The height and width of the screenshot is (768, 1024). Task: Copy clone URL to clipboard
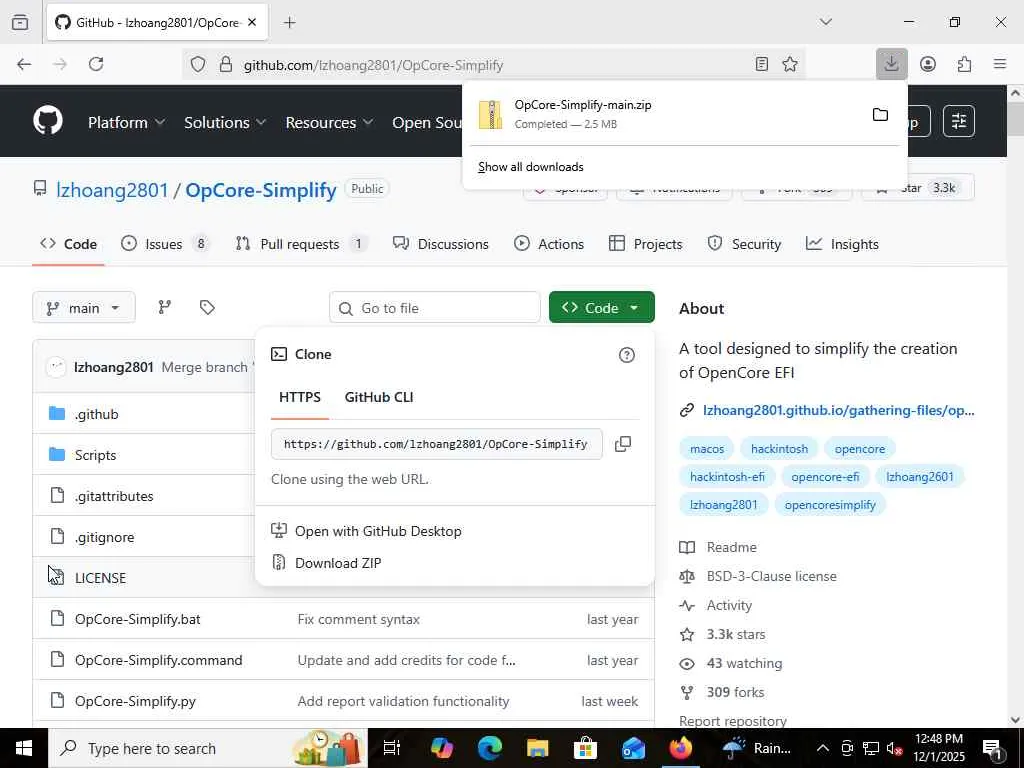tap(623, 444)
